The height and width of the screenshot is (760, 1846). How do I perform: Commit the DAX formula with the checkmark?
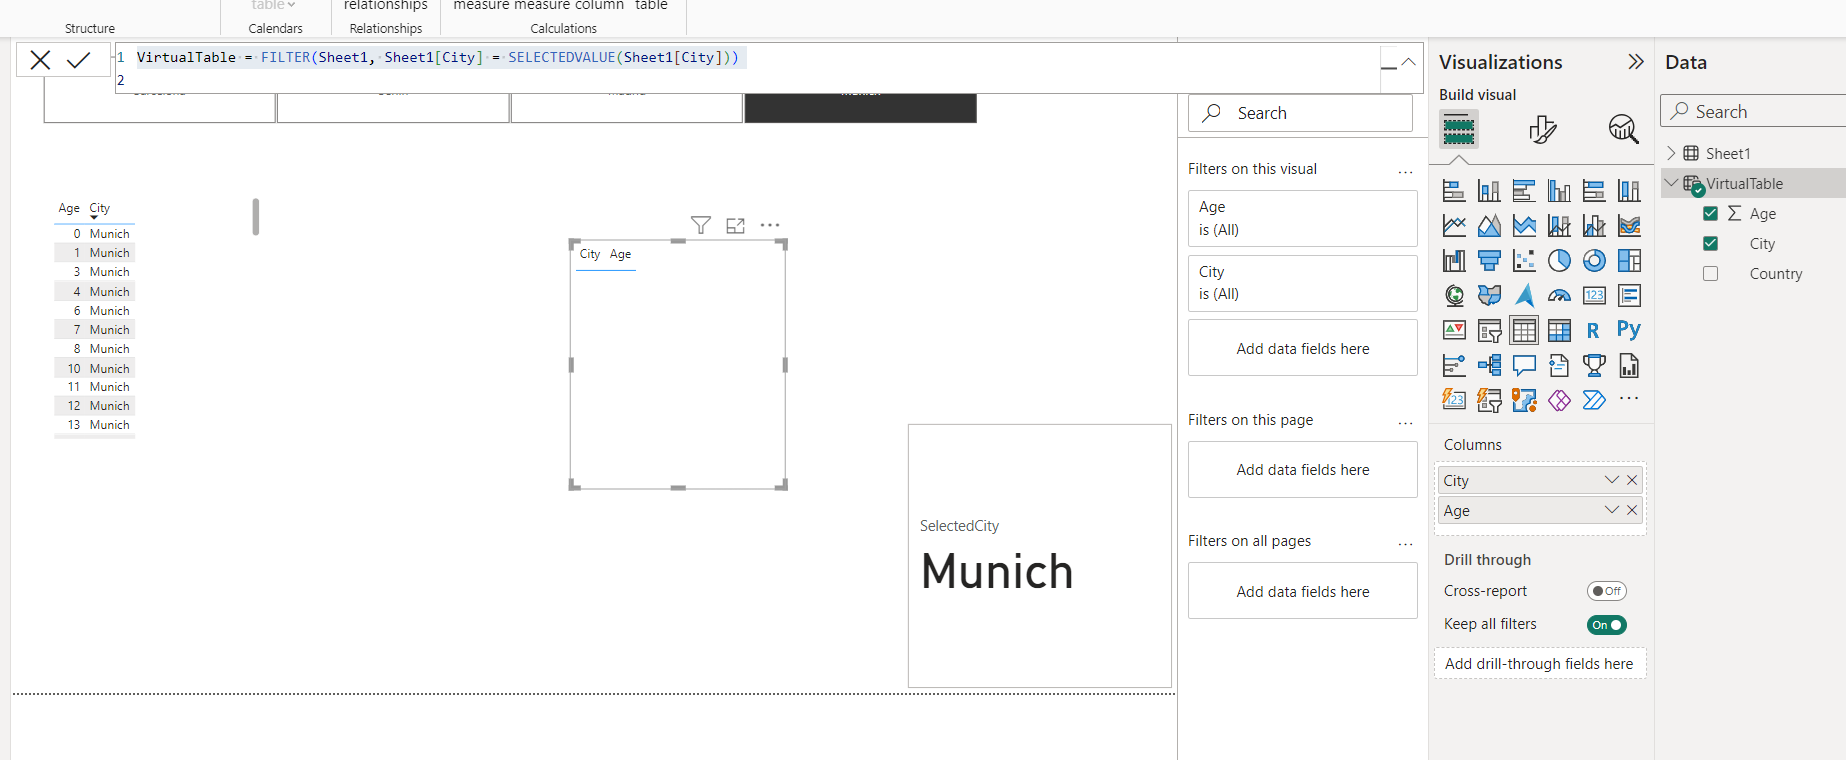tap(78, 60)
